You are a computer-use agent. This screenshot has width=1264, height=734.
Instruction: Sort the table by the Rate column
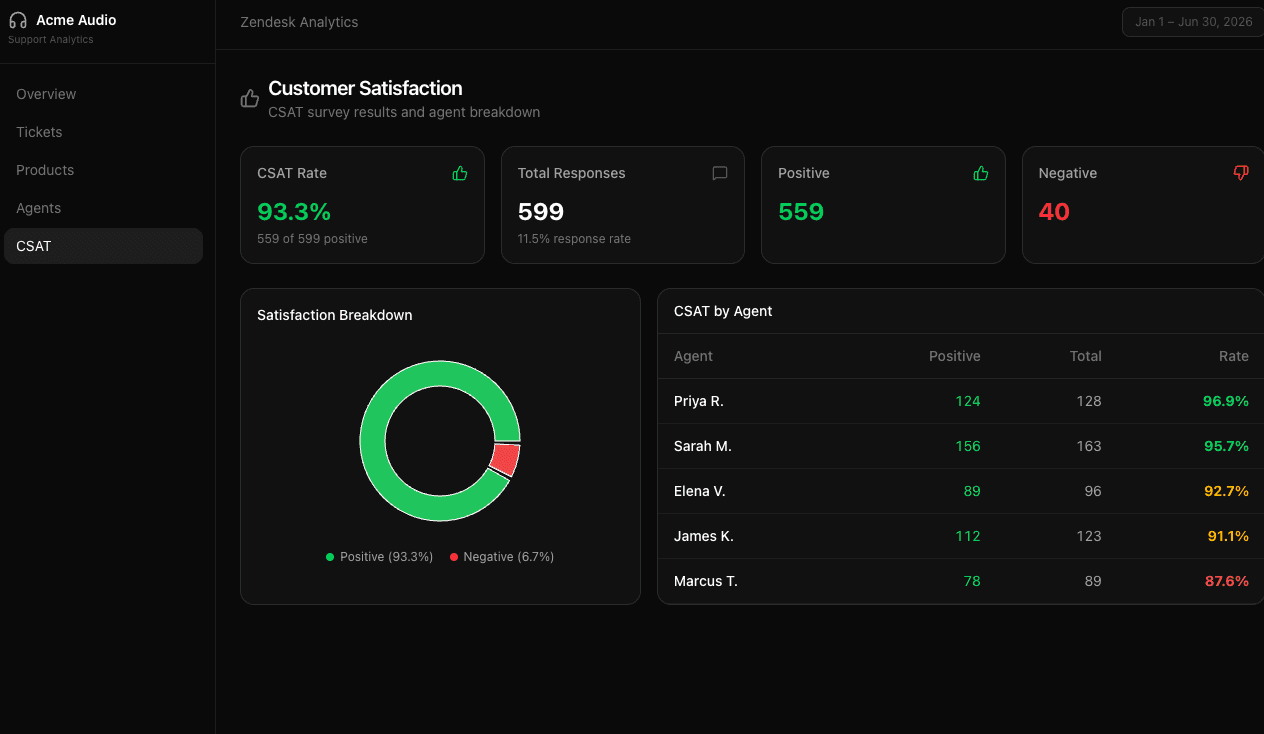pyautogui.click(x=1233, y=356)
